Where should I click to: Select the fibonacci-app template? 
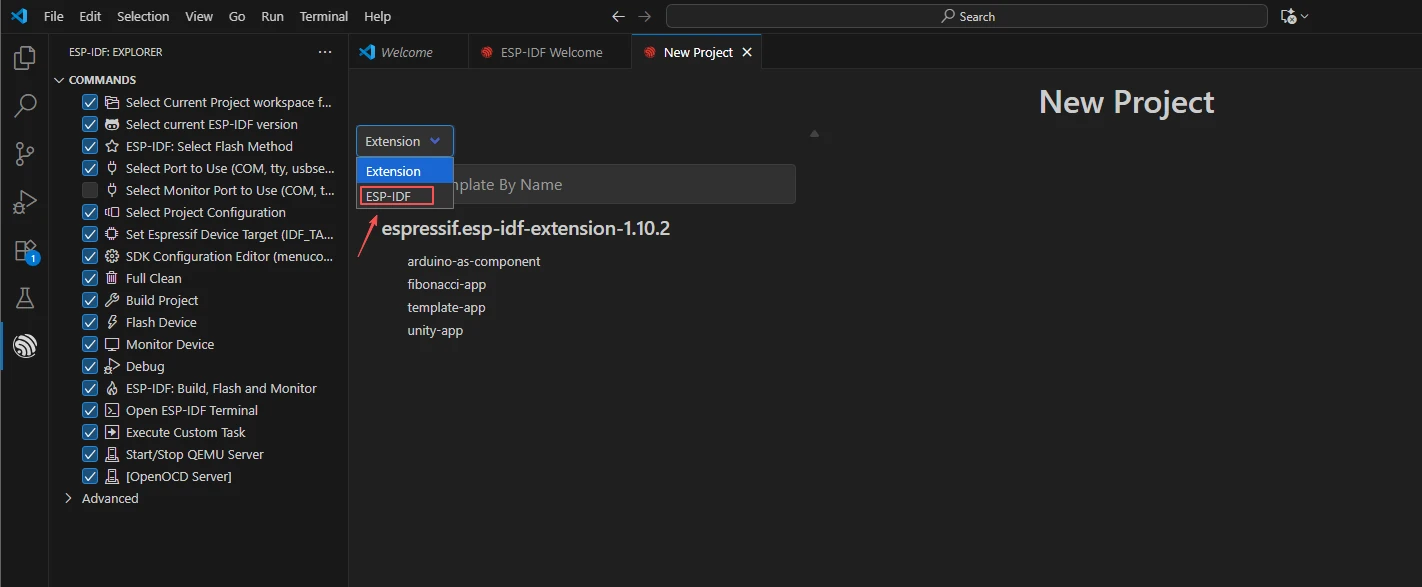(x=446, y=284)
